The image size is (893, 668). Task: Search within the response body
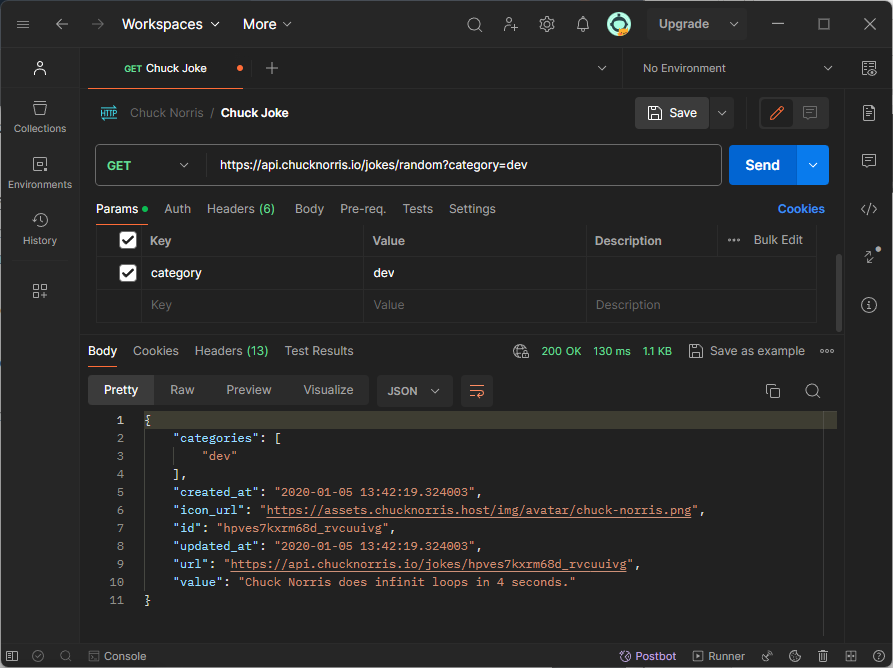pyautogui.click(x=813, y=391)
